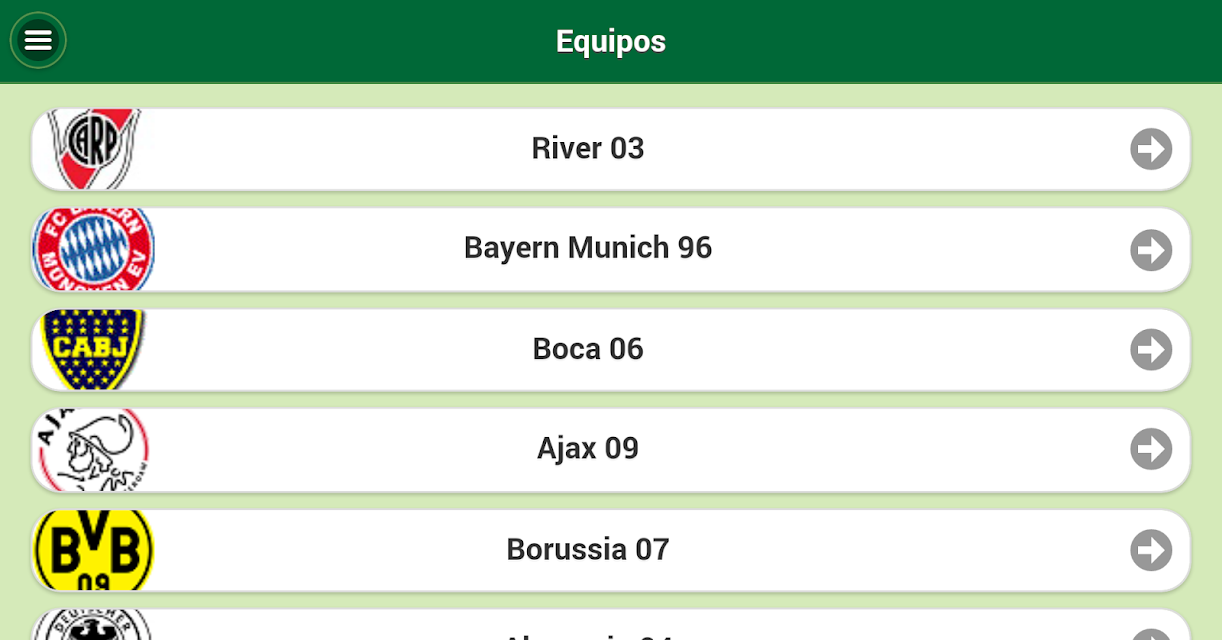Tap the arrow next to Ajax 09
The height and width of the screenshot is (640, 1222).
coord(1151,449)
